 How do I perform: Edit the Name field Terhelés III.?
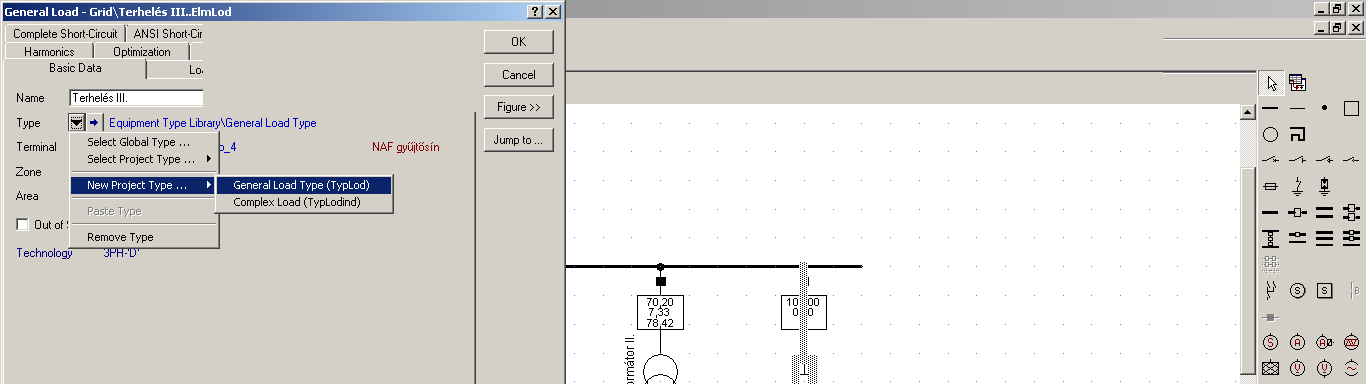pyautogui.click(x=136, y=98)
